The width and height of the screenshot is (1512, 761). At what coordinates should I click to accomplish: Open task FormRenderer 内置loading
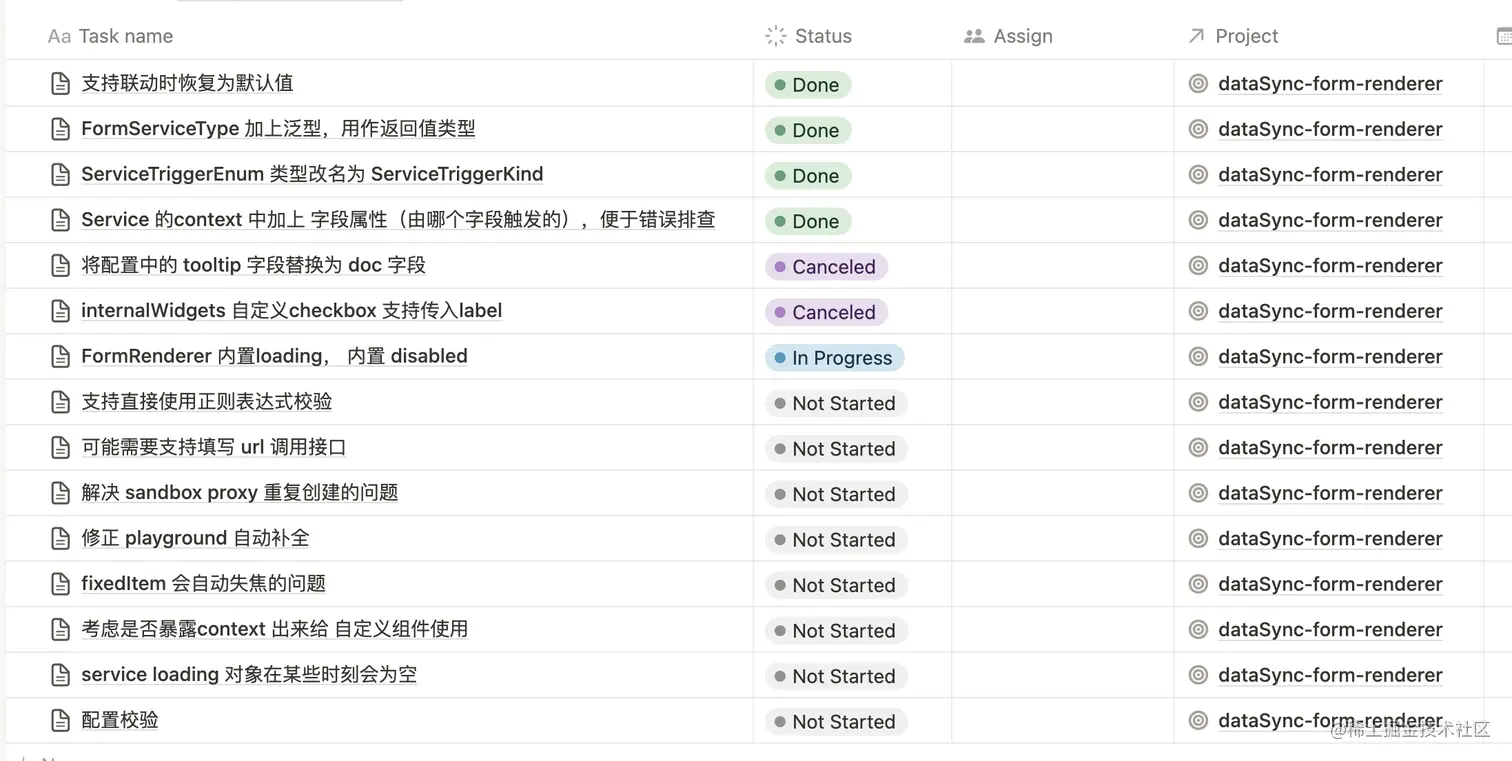pos(274,356)
